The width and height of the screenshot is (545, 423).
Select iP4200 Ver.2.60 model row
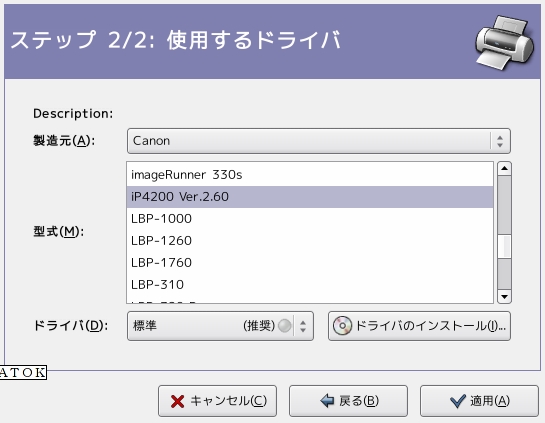pyautogui.click(x=310, y=197)
